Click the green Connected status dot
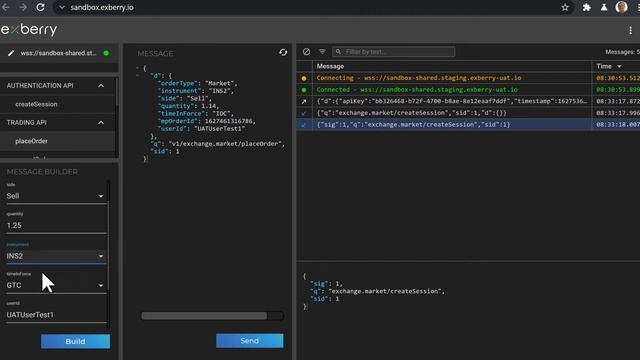This screenshot has width=640, height=360. pyautogui.click(x=304, y=90)
